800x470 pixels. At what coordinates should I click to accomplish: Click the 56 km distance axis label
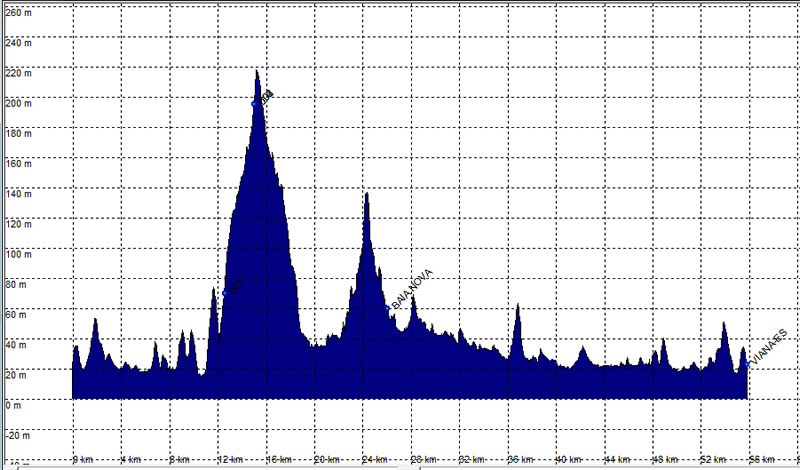coord(762,460)
